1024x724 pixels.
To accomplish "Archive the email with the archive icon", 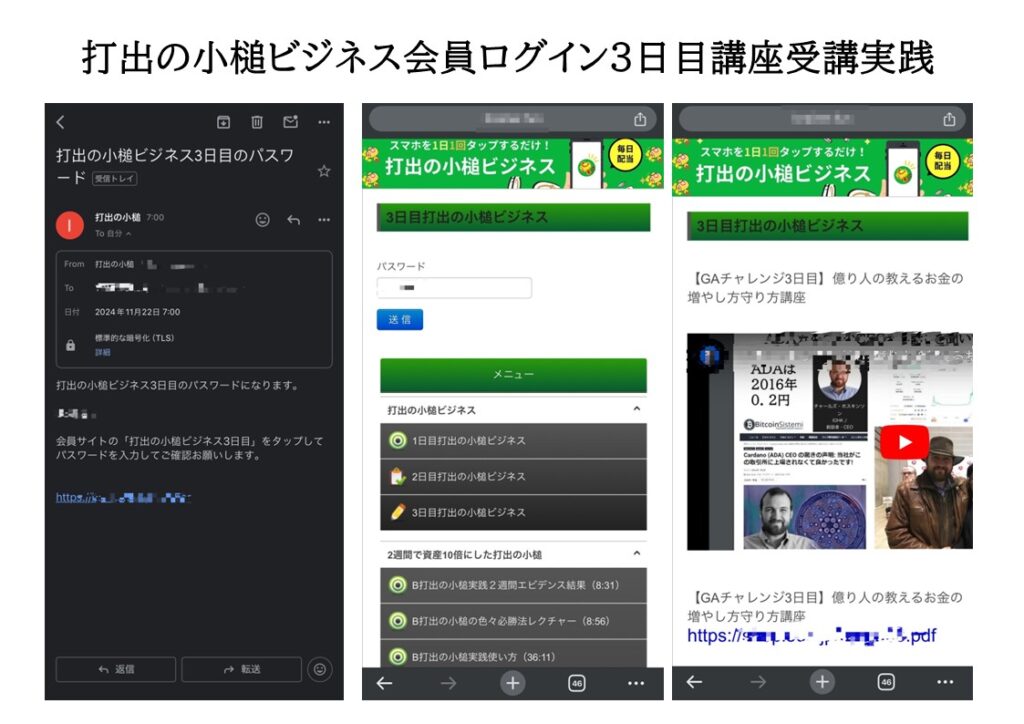I will click(223, 122).
